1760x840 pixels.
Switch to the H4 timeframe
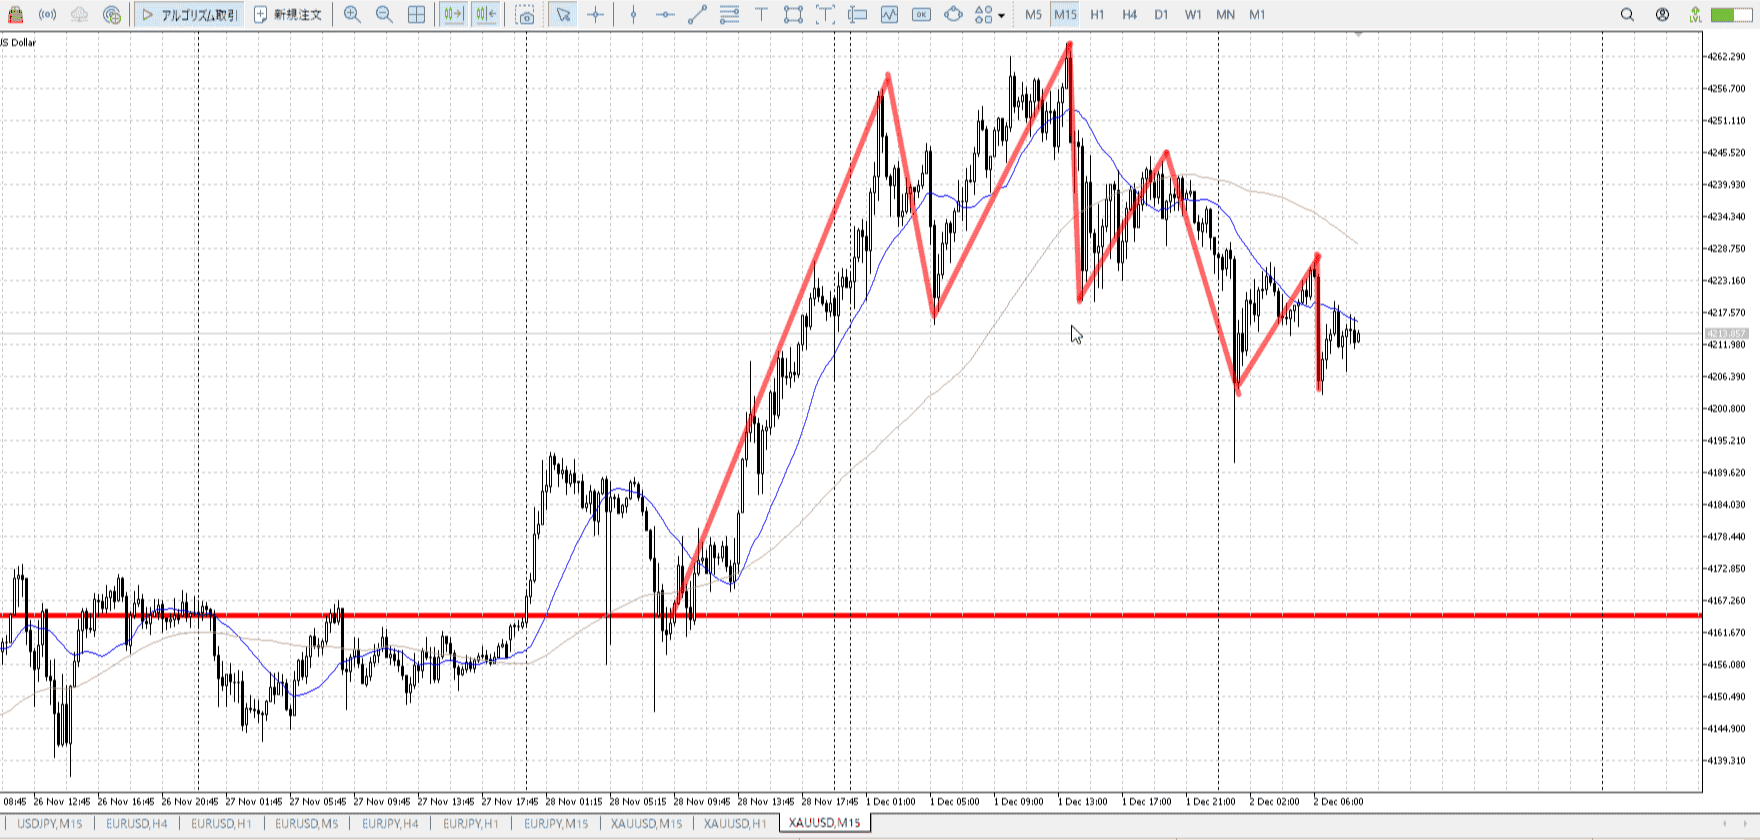point(1129,15)
